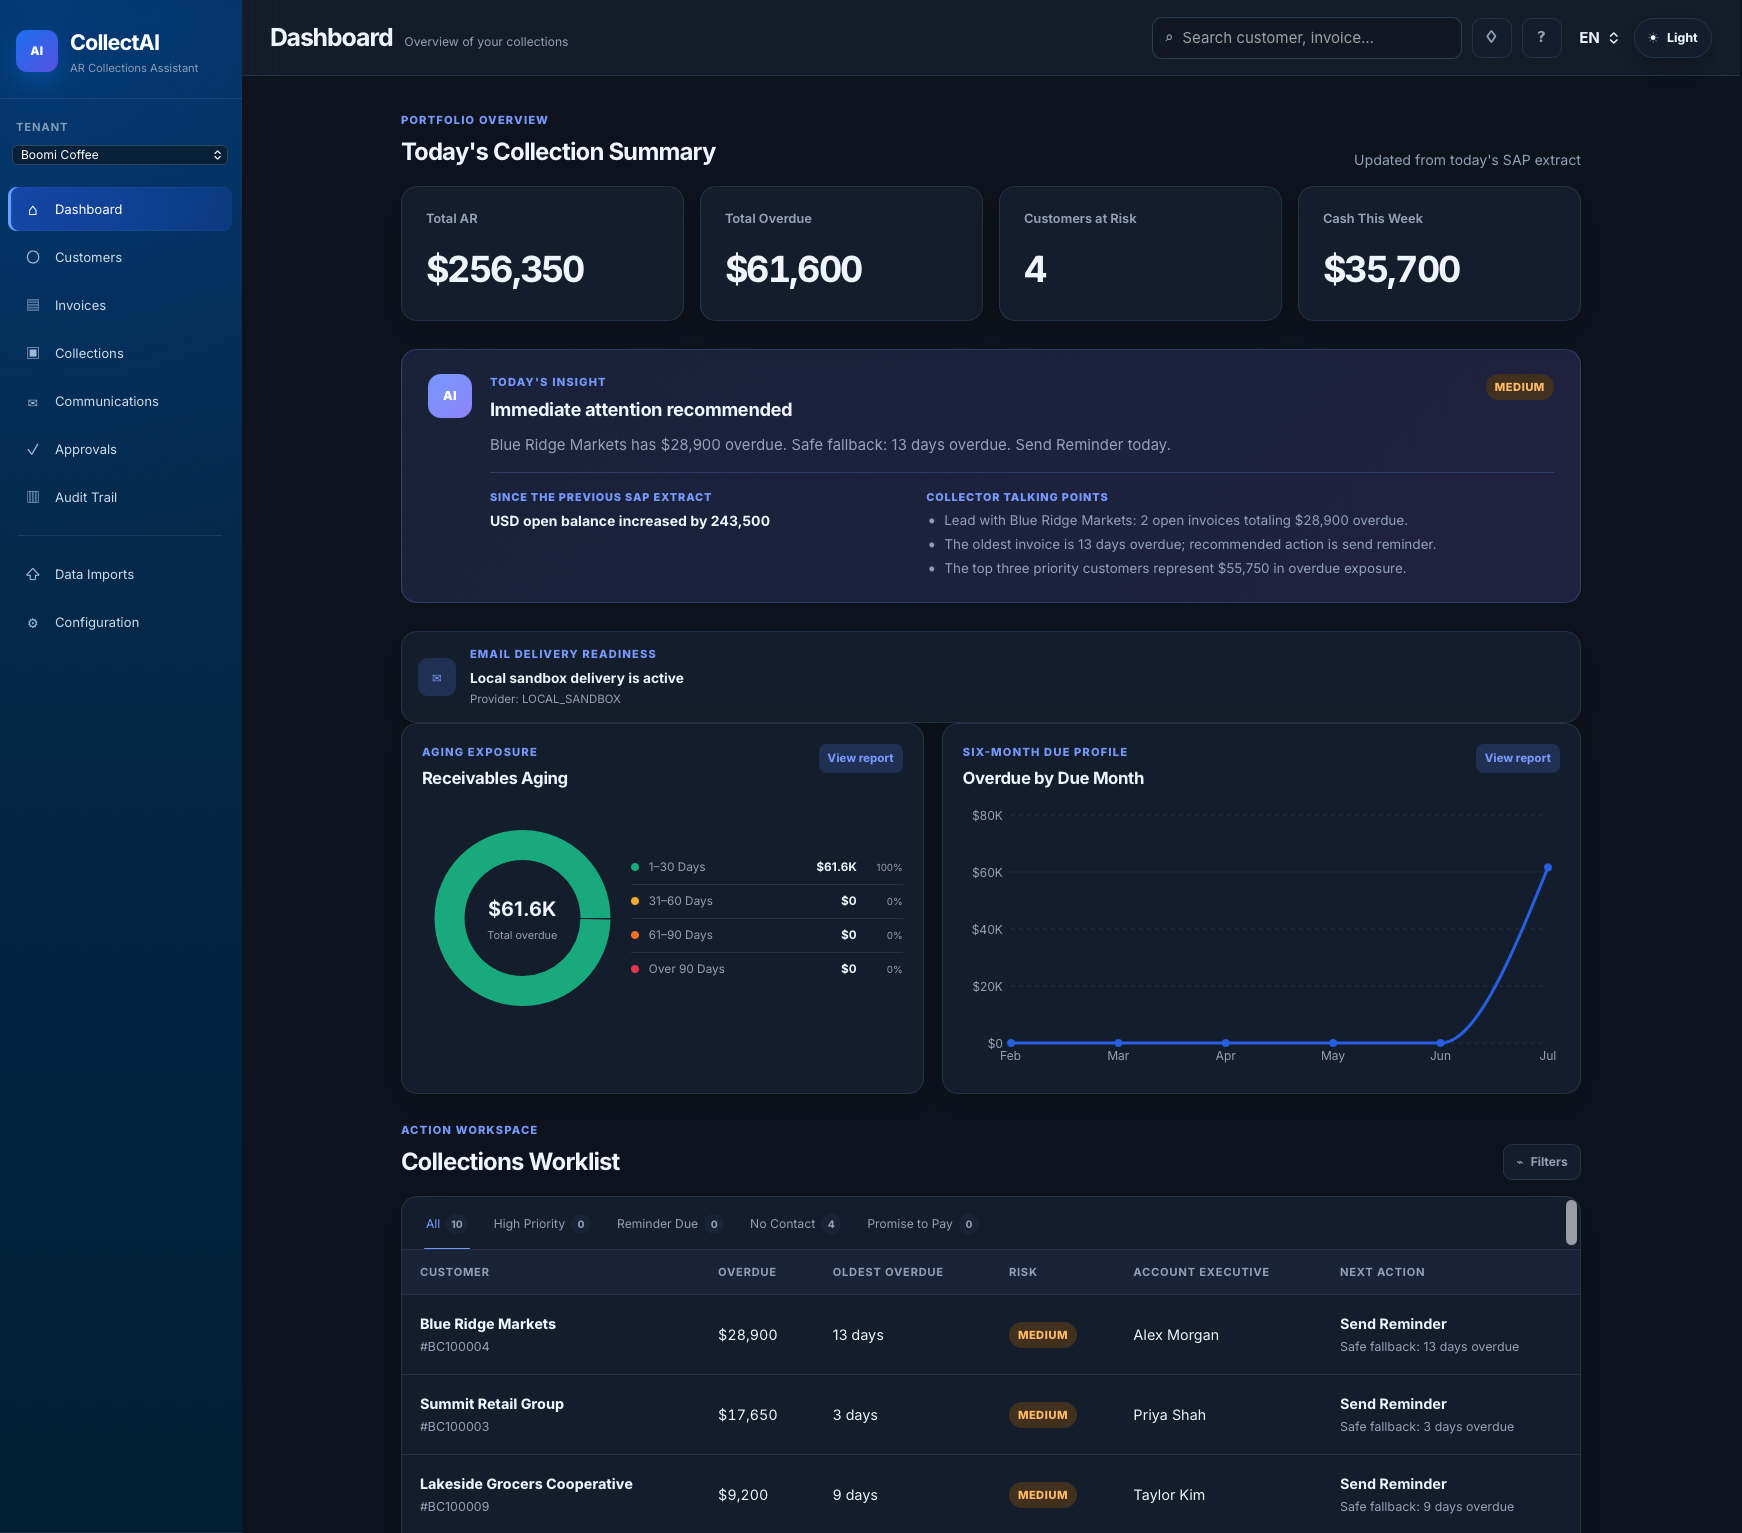
Task: Click the AI badge in Today's Insight
Action: click(x=450, y=396)
